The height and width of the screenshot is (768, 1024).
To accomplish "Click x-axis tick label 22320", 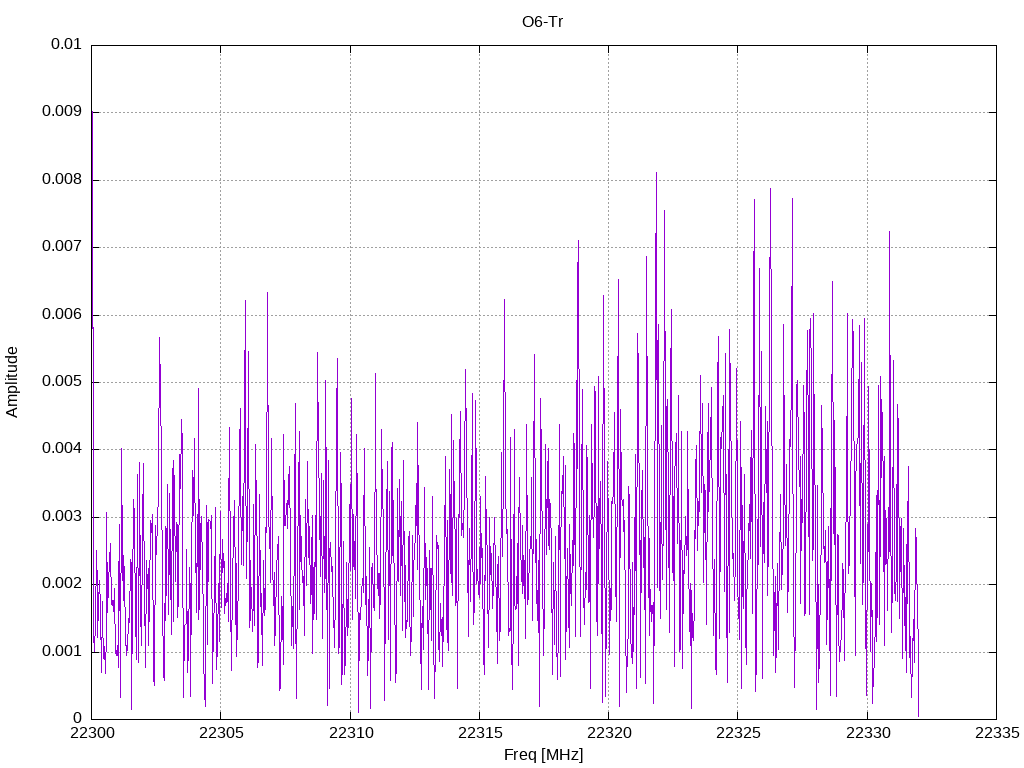I will (x=609, y=733).
